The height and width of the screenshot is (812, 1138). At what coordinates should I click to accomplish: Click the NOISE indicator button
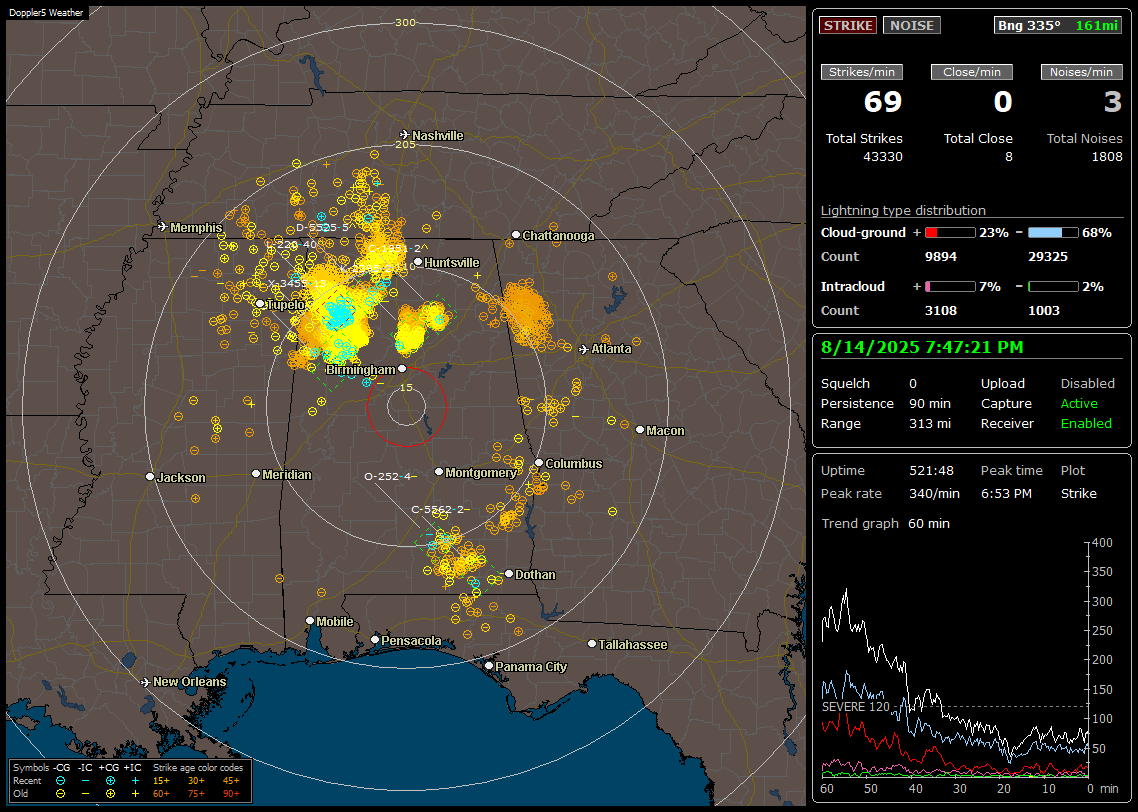pyautogui.click(x=912, y=25)
